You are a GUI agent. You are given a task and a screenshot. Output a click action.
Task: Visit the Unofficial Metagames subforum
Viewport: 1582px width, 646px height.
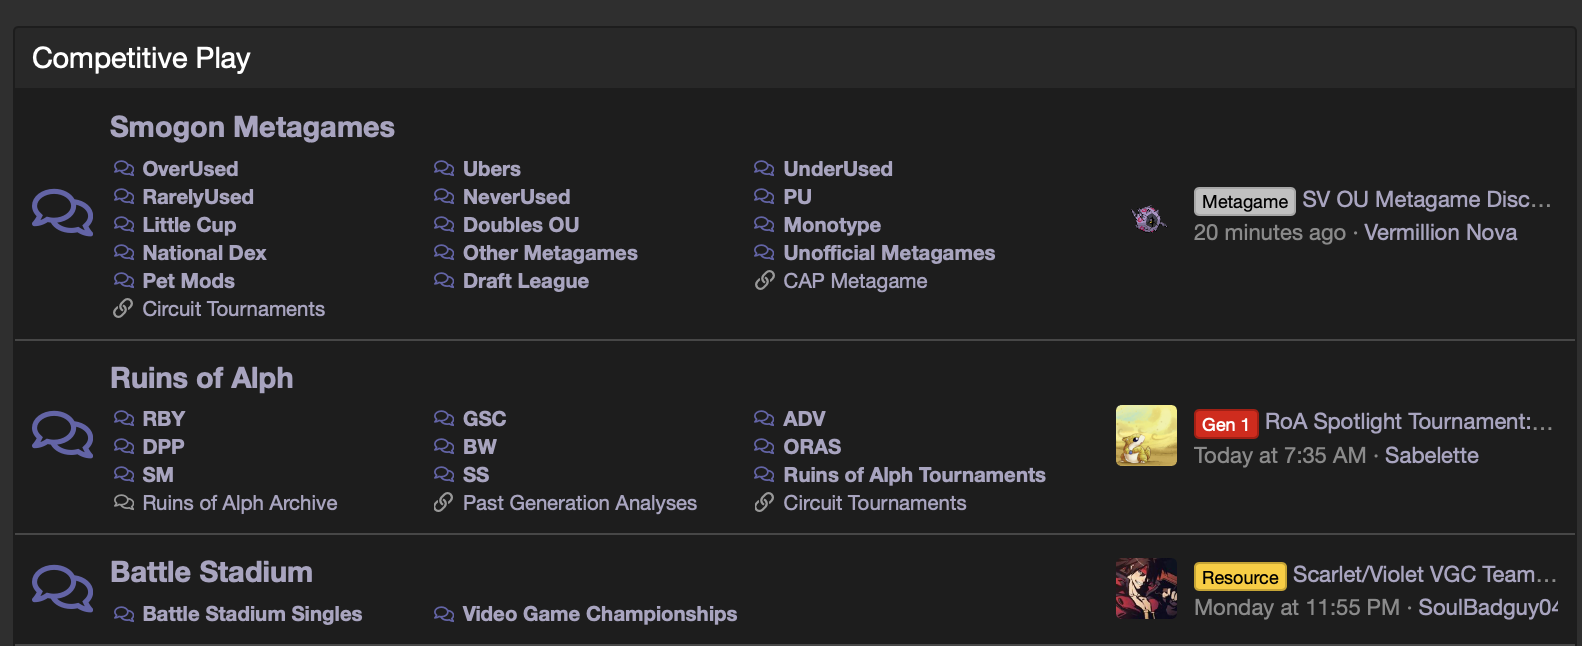point(889,253)
